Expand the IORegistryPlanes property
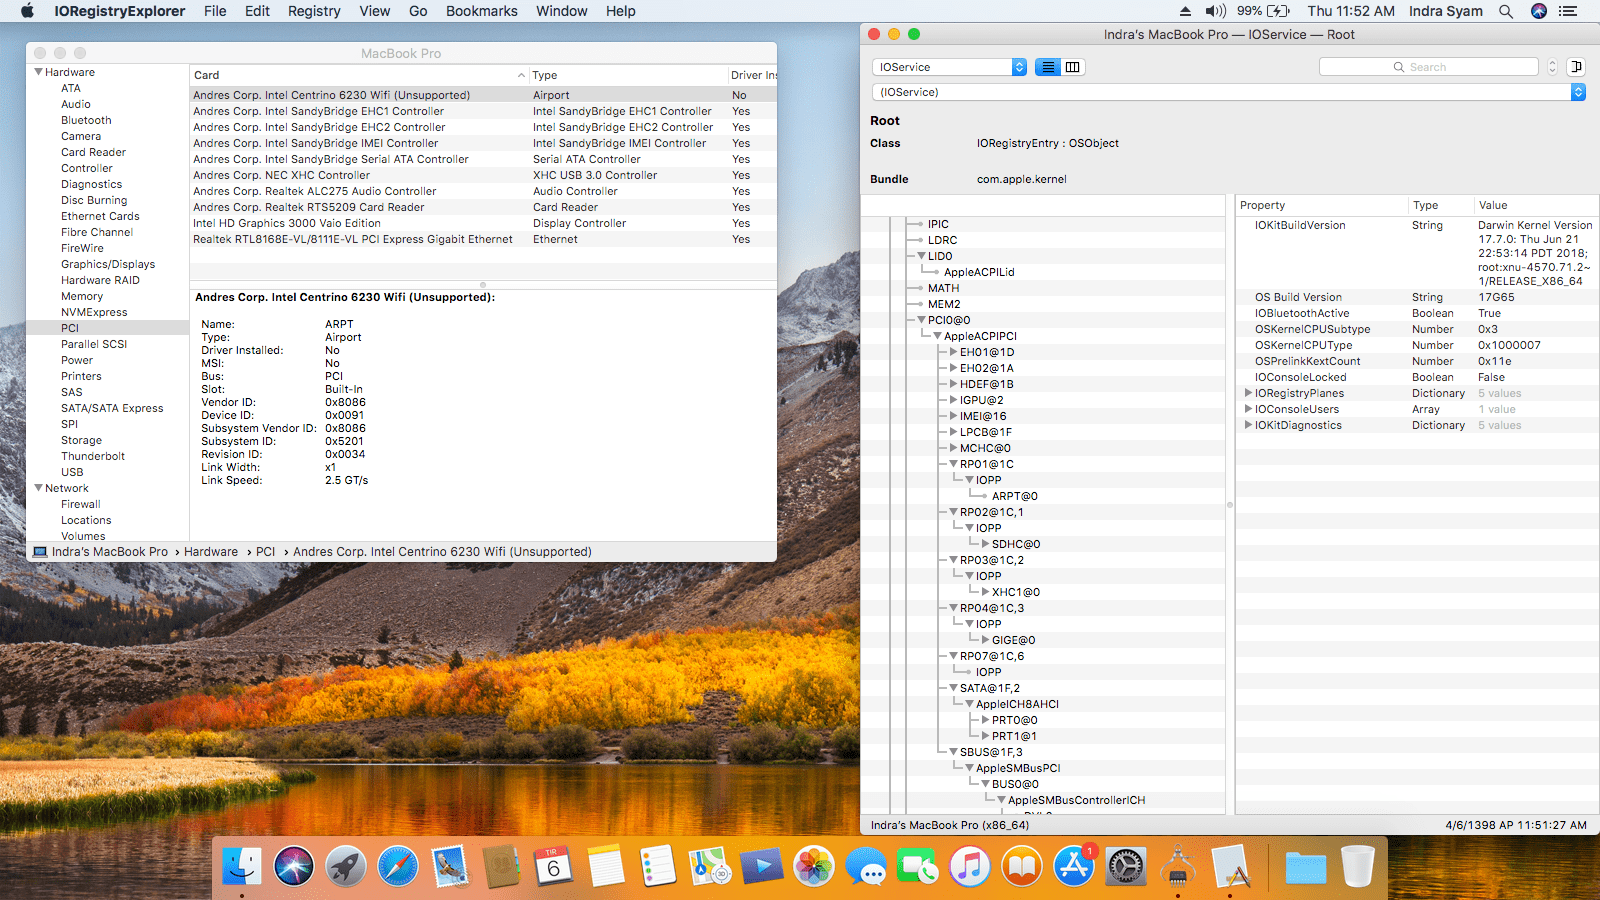 (x=1248, y=393)
